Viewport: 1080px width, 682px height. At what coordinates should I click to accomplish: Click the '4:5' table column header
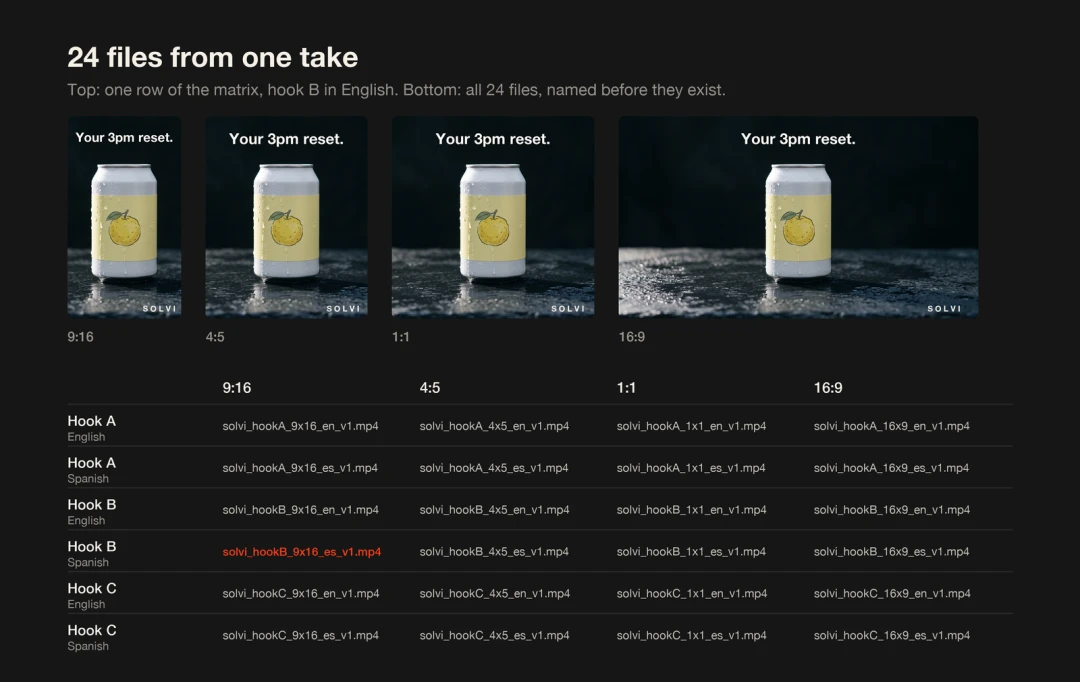430,388
